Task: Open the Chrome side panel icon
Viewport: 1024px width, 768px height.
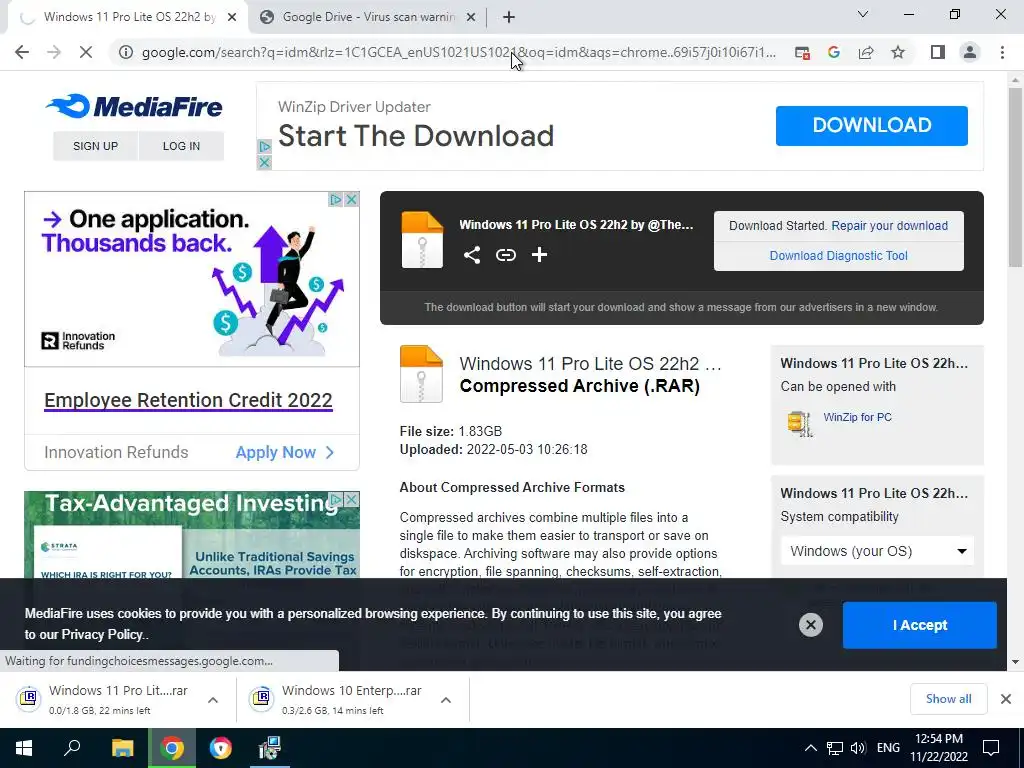Action: pos(938,52)
